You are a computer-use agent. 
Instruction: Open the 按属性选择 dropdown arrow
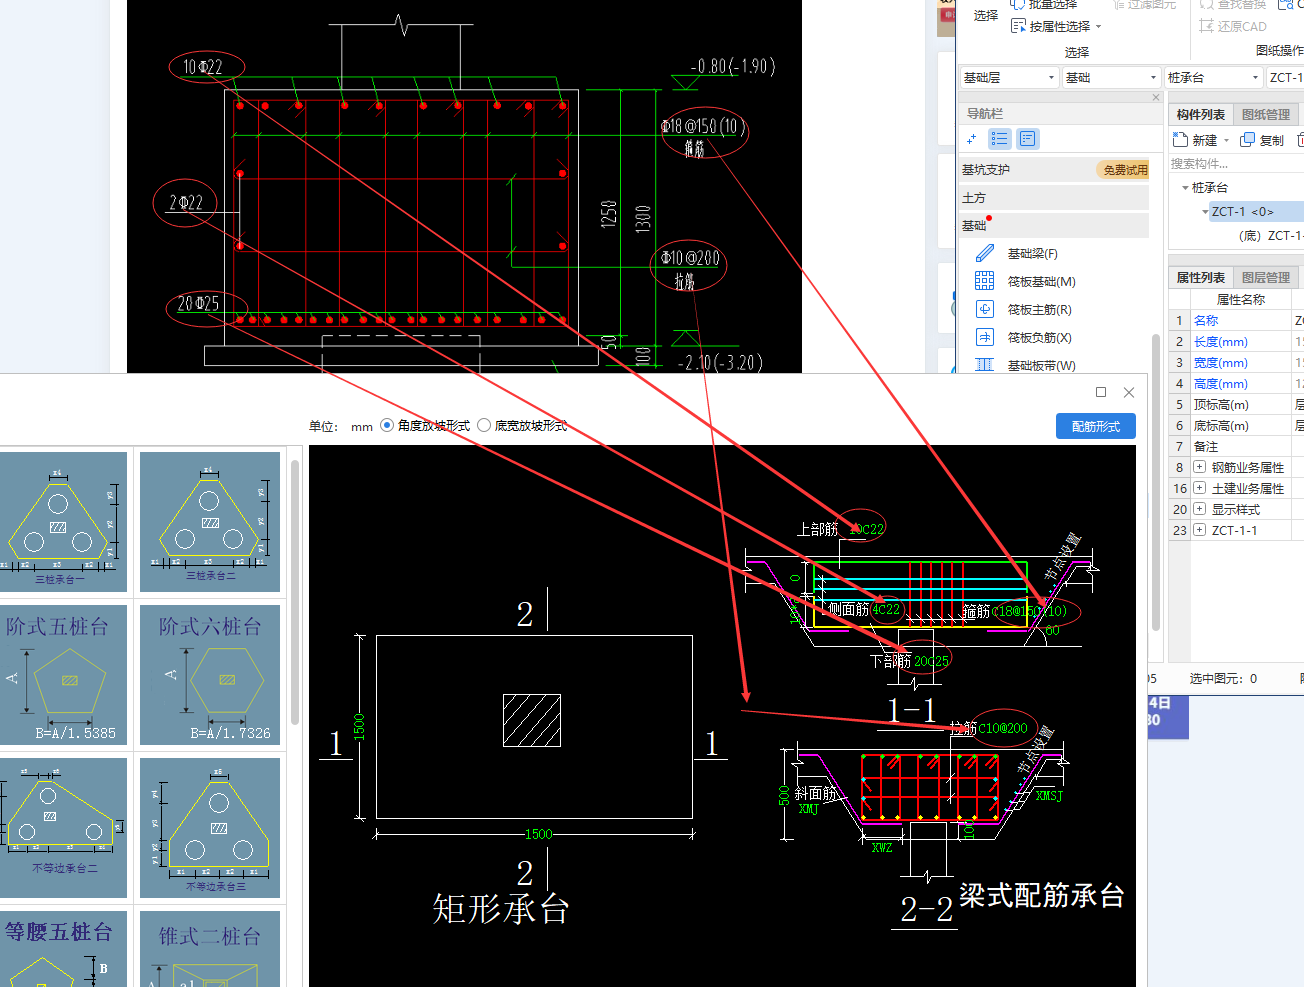coord(1098,27)
